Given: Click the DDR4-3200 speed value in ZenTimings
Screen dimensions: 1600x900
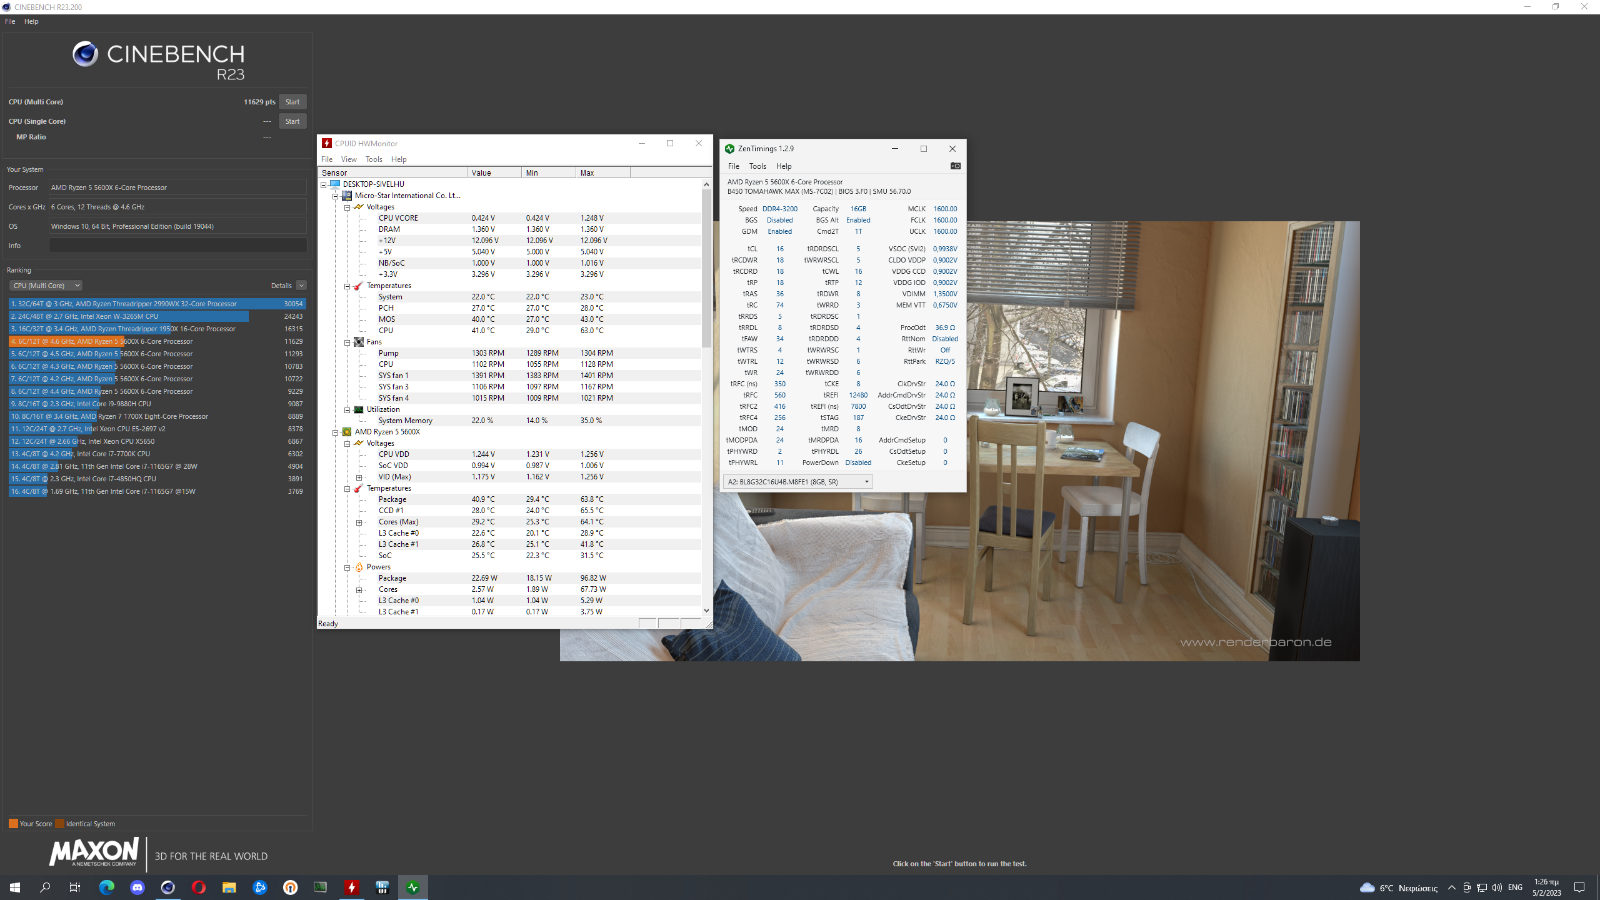Looking at the screenshot, I should (780, 209).
